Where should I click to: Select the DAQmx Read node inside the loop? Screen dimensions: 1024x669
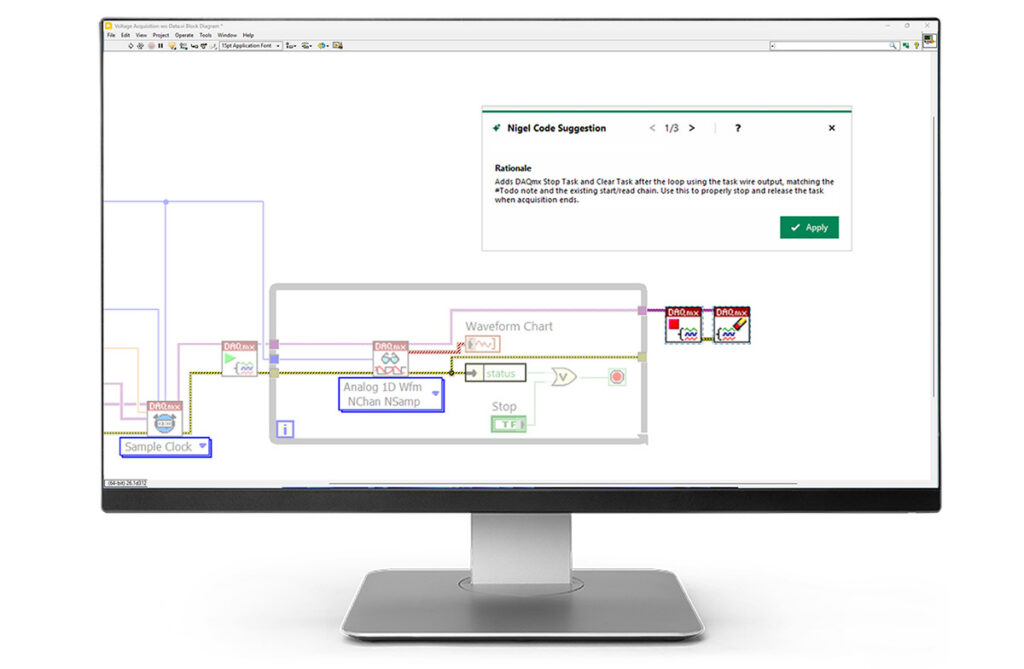coord(391,358)
